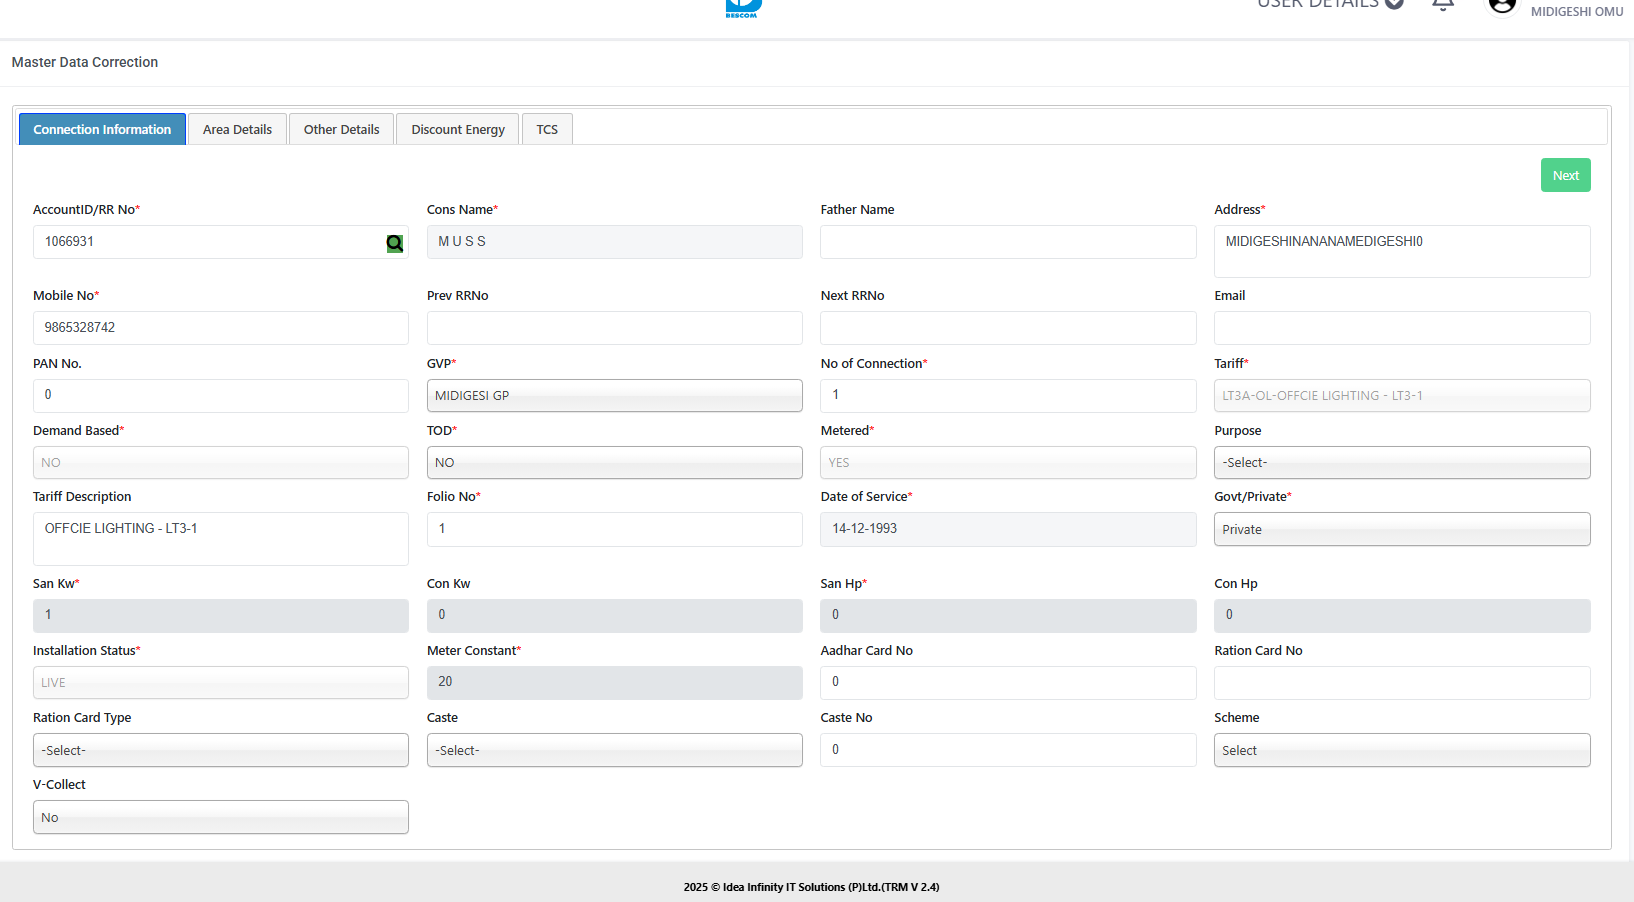
Task: Click the search icon in AccountID field
Action: click(395, 243)
